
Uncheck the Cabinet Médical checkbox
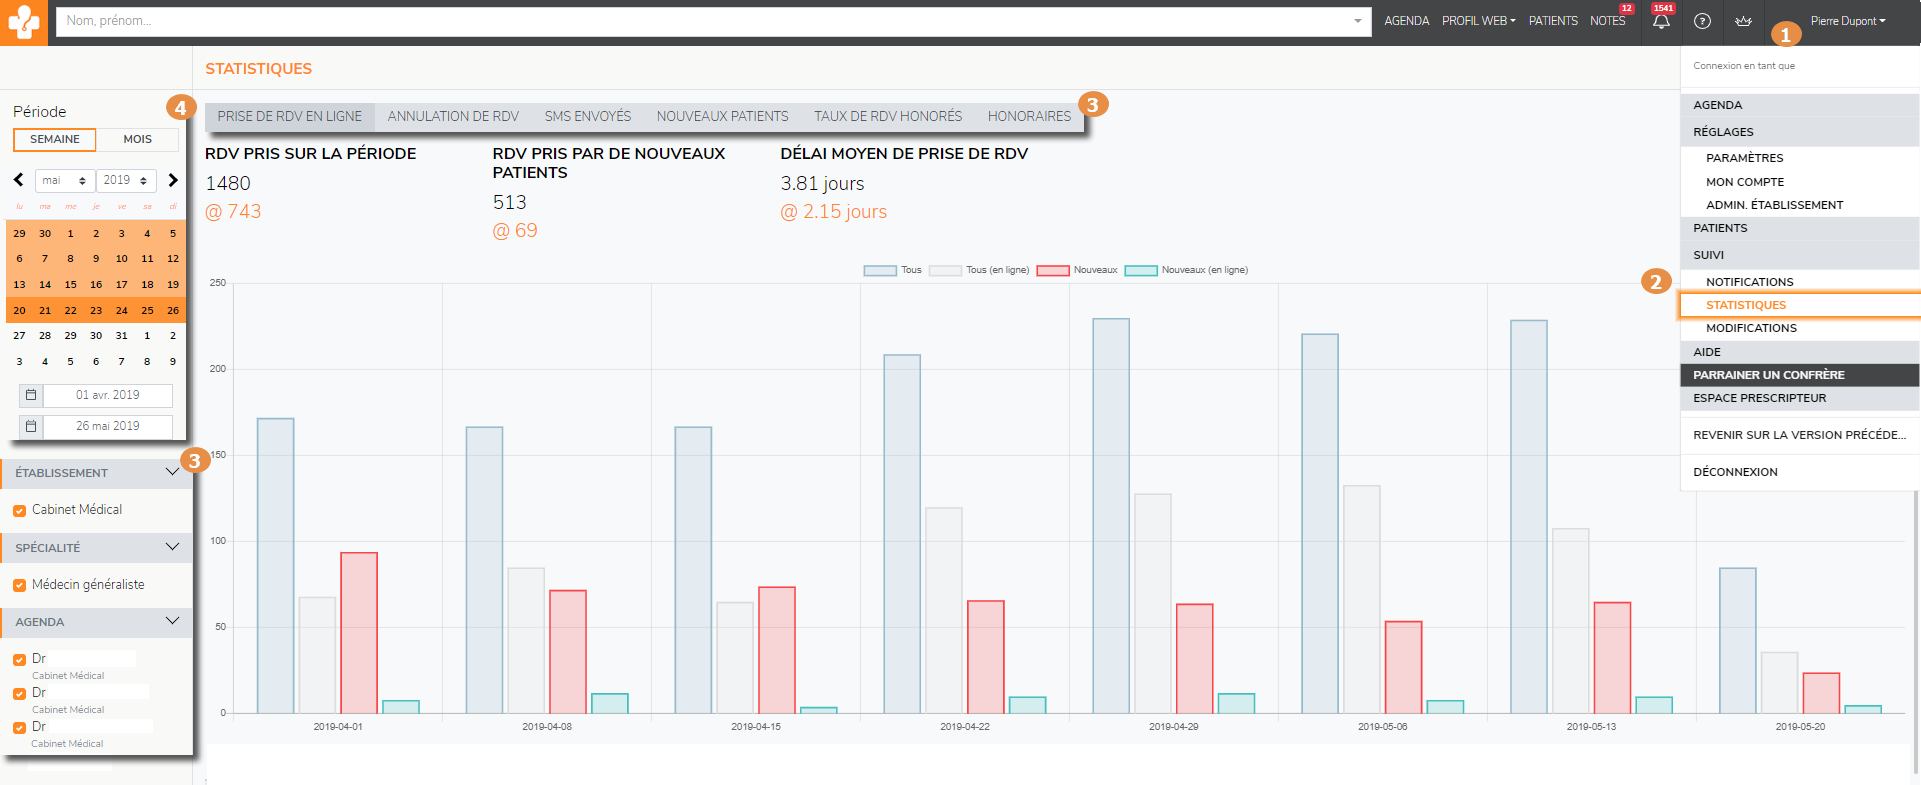click(x=19, y=511)
